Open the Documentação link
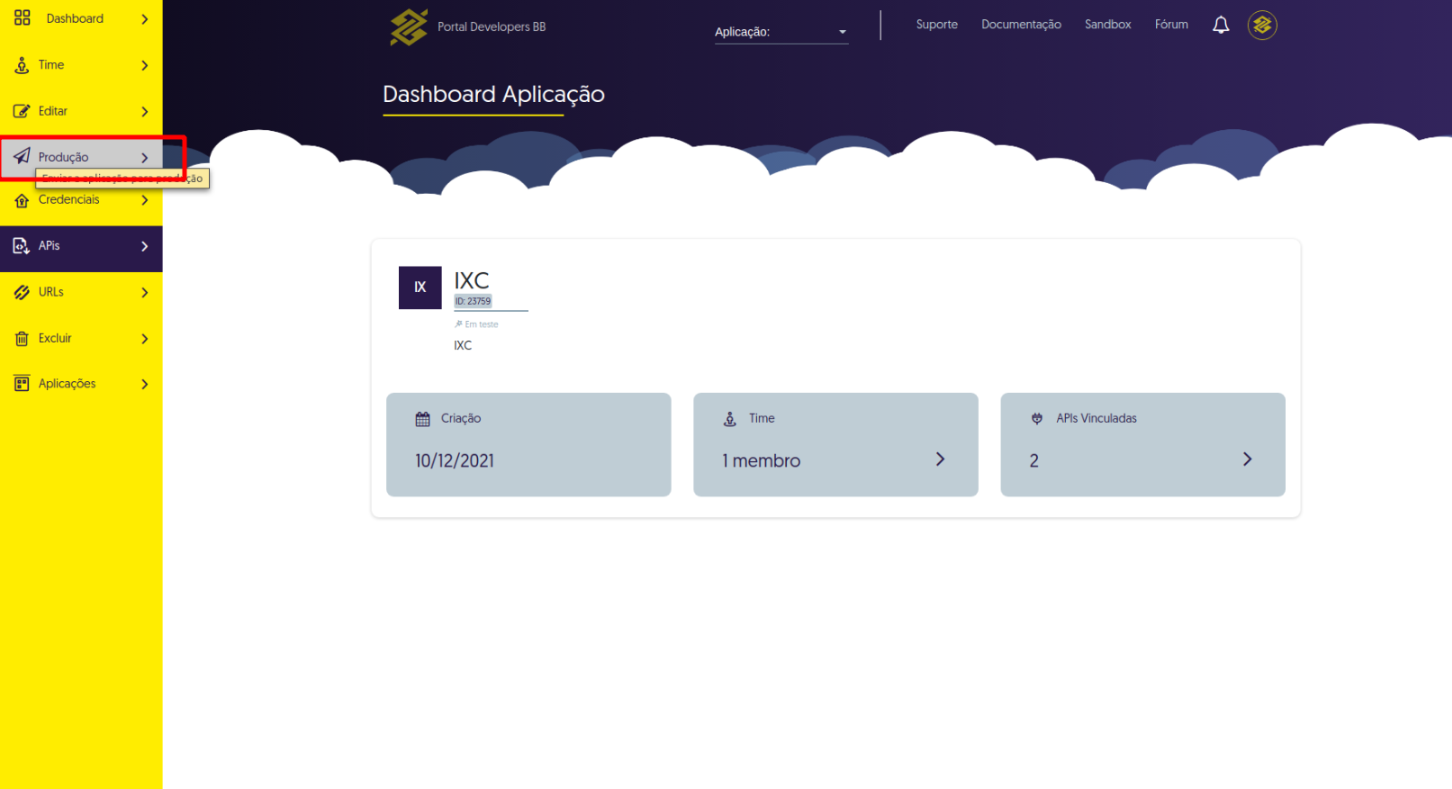This screenshot has height=789, width=1452. click(x=1021, y=25)
